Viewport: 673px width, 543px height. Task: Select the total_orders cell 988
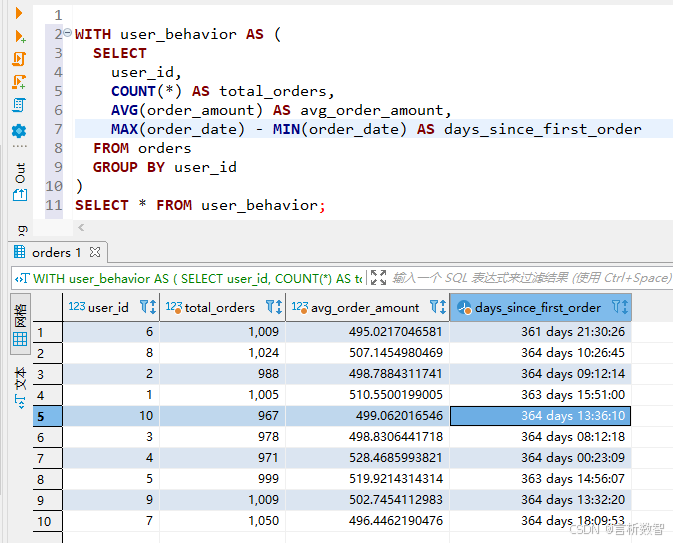tap(222, 374)
